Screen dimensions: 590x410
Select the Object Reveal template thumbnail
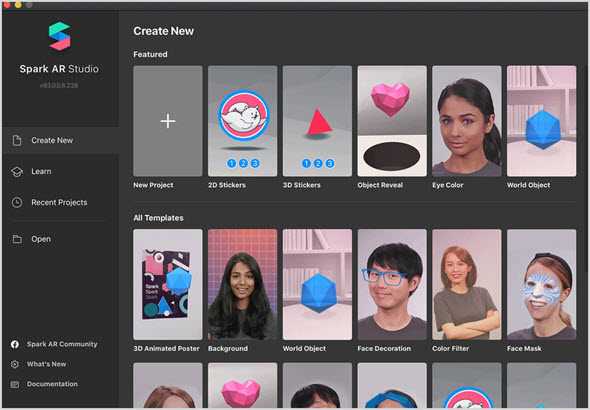click(392, 121)
